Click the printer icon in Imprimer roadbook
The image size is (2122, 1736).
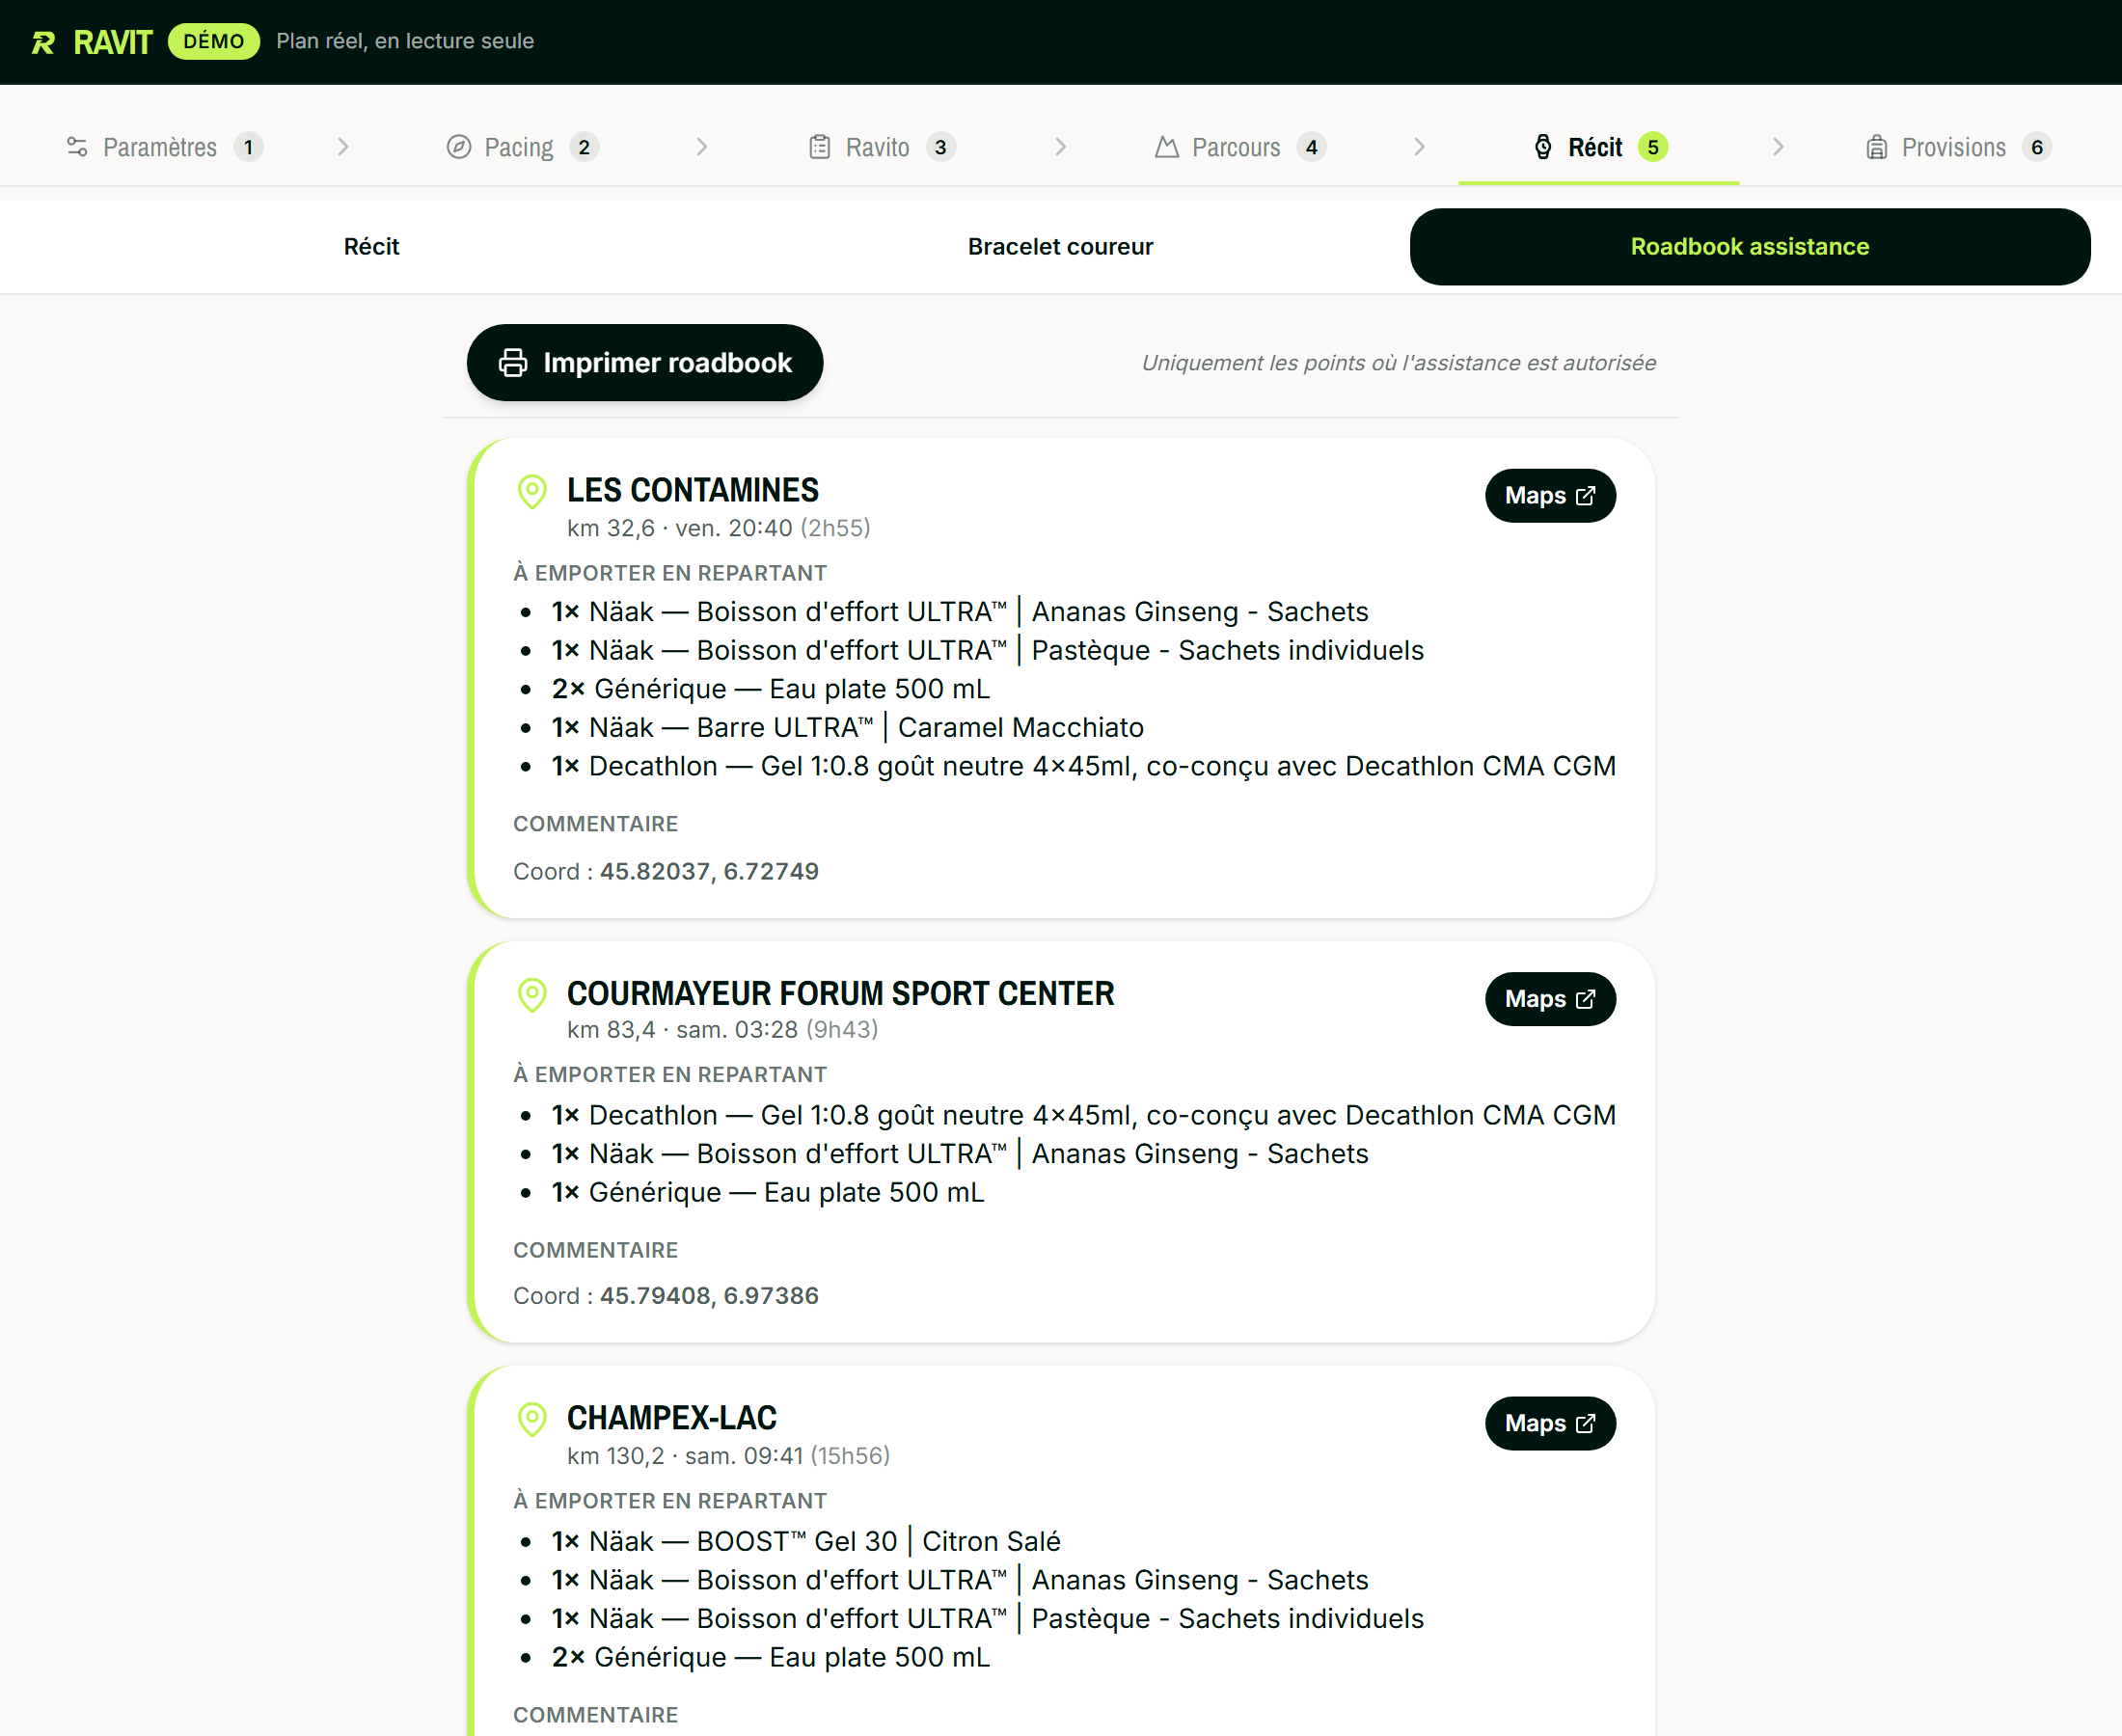pyautogui.click(x=513, y=363)
